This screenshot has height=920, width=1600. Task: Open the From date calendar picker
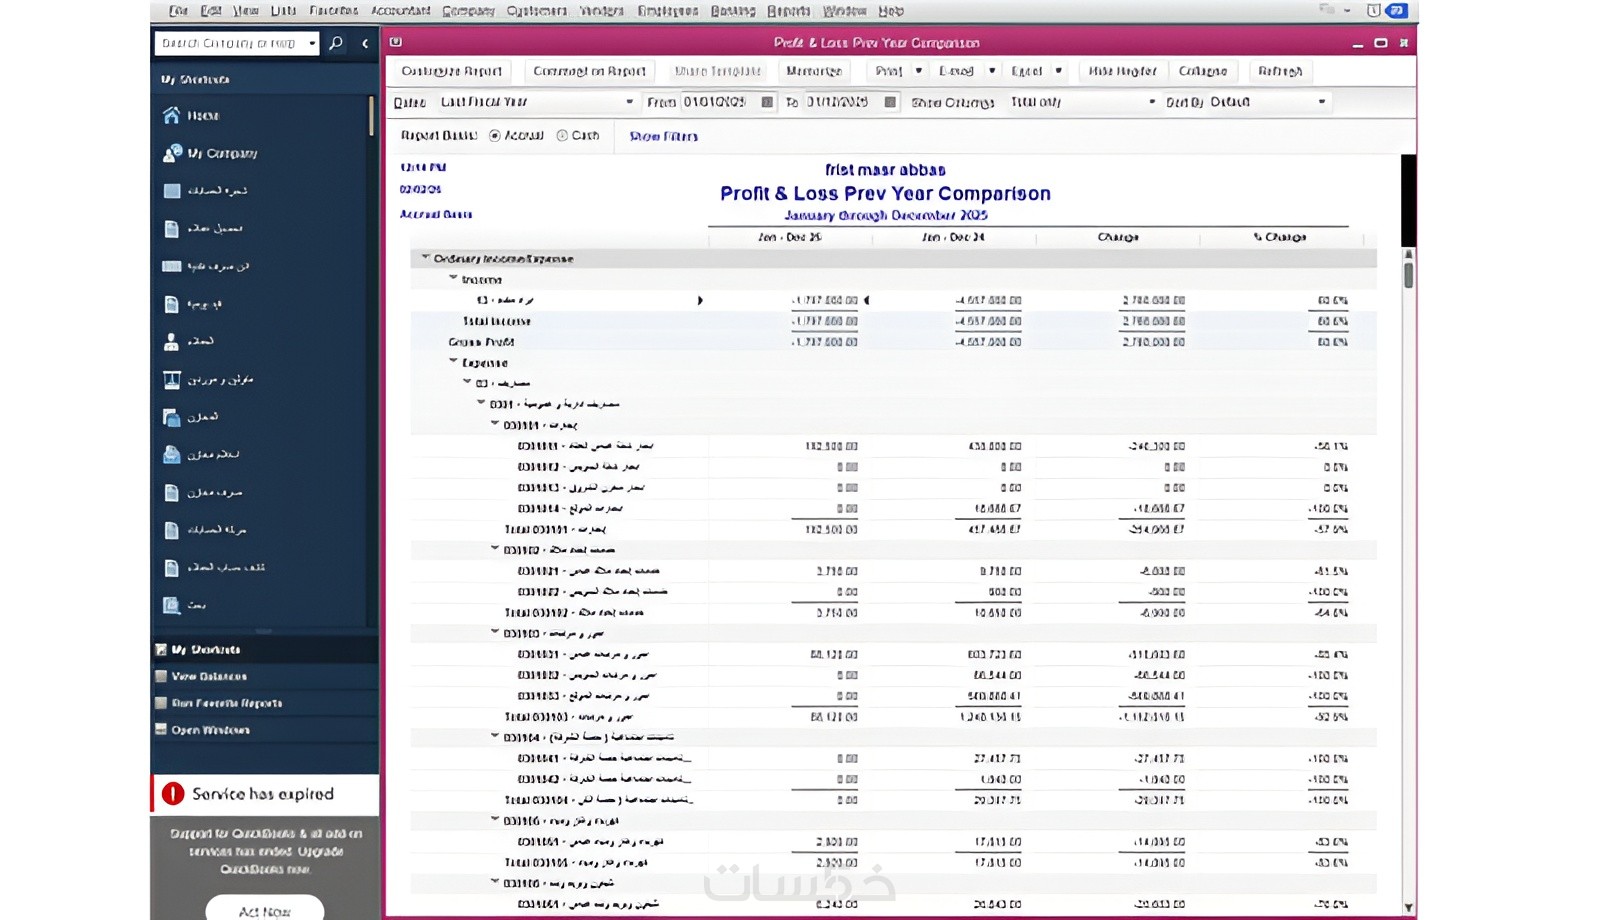[x=767, y=102]
